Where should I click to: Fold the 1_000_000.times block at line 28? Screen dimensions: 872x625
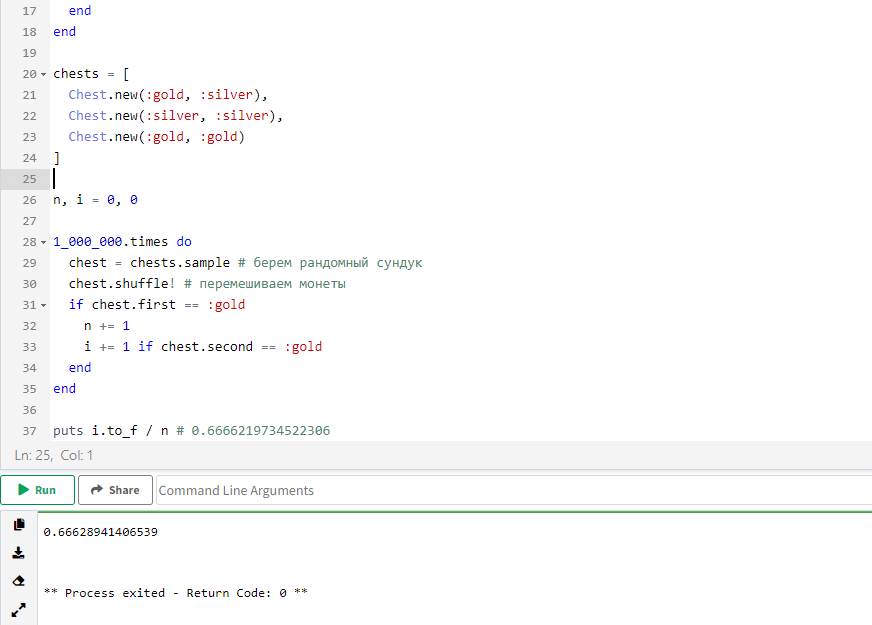click(43, 242)
